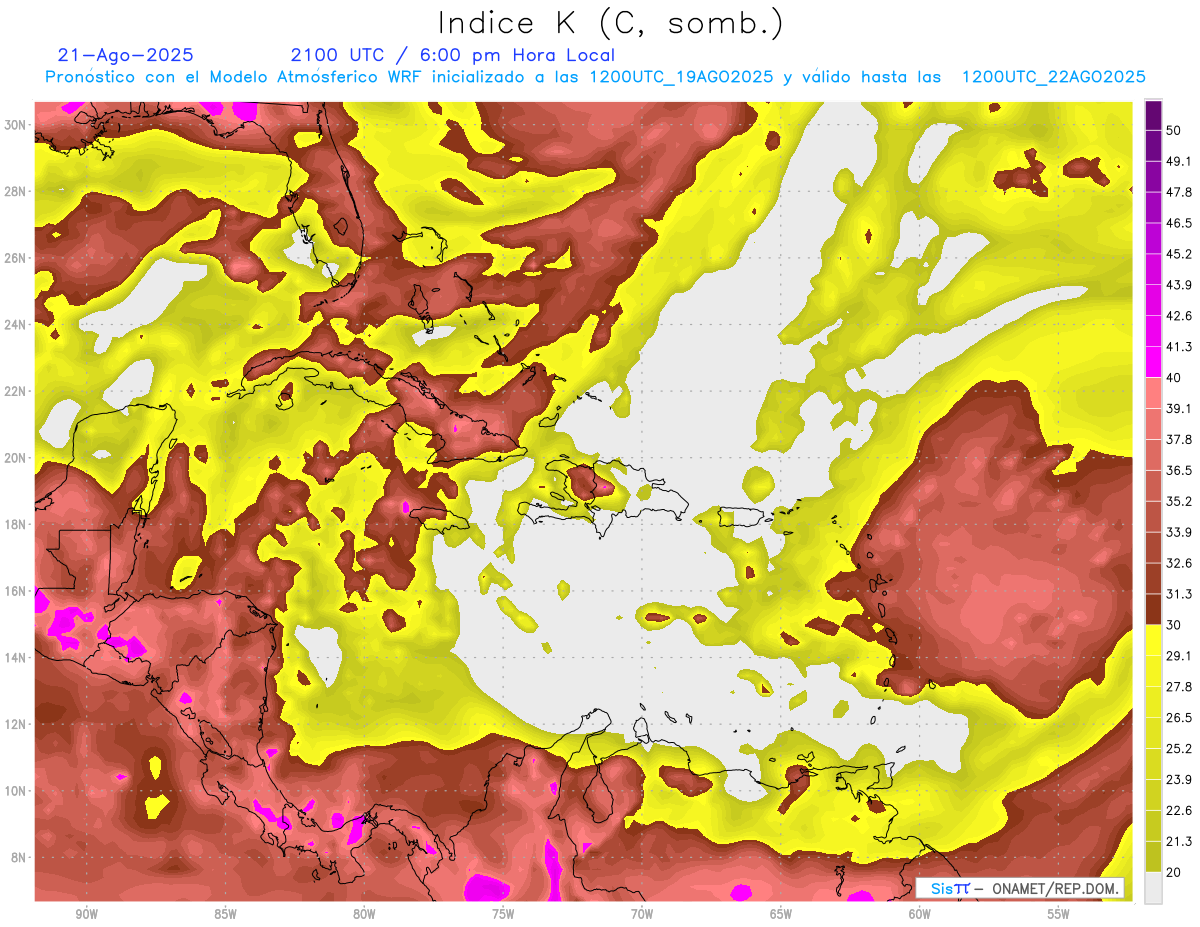Screen dimensions: 1200x927
Task: Click the magenta swatch between 40 and 41.3
Action: pos(1153,362)
